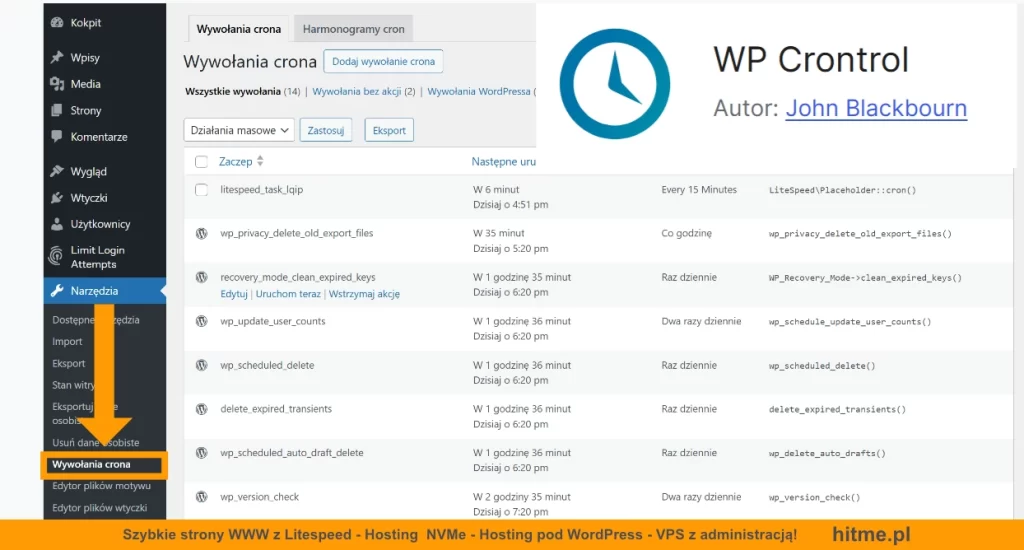Click wp_update_user_counts hook name
The image size is (1024, 550).
pyautogui.click(x=272, y=321)
